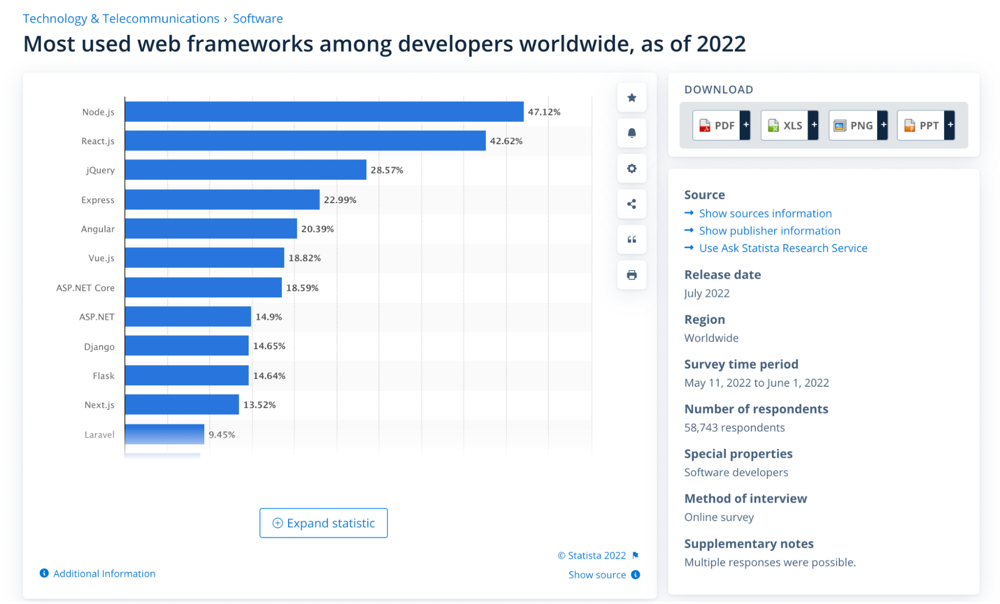Click the printer icon to print the chart

[631, 275]
